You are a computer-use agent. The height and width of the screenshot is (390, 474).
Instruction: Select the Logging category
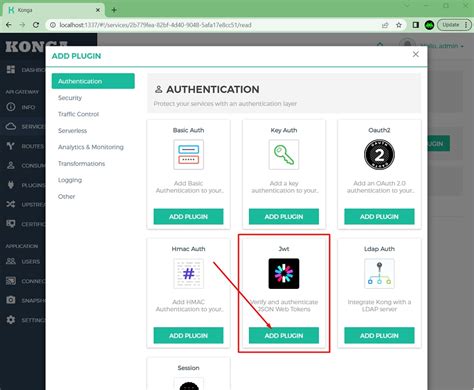pos(70,180)
